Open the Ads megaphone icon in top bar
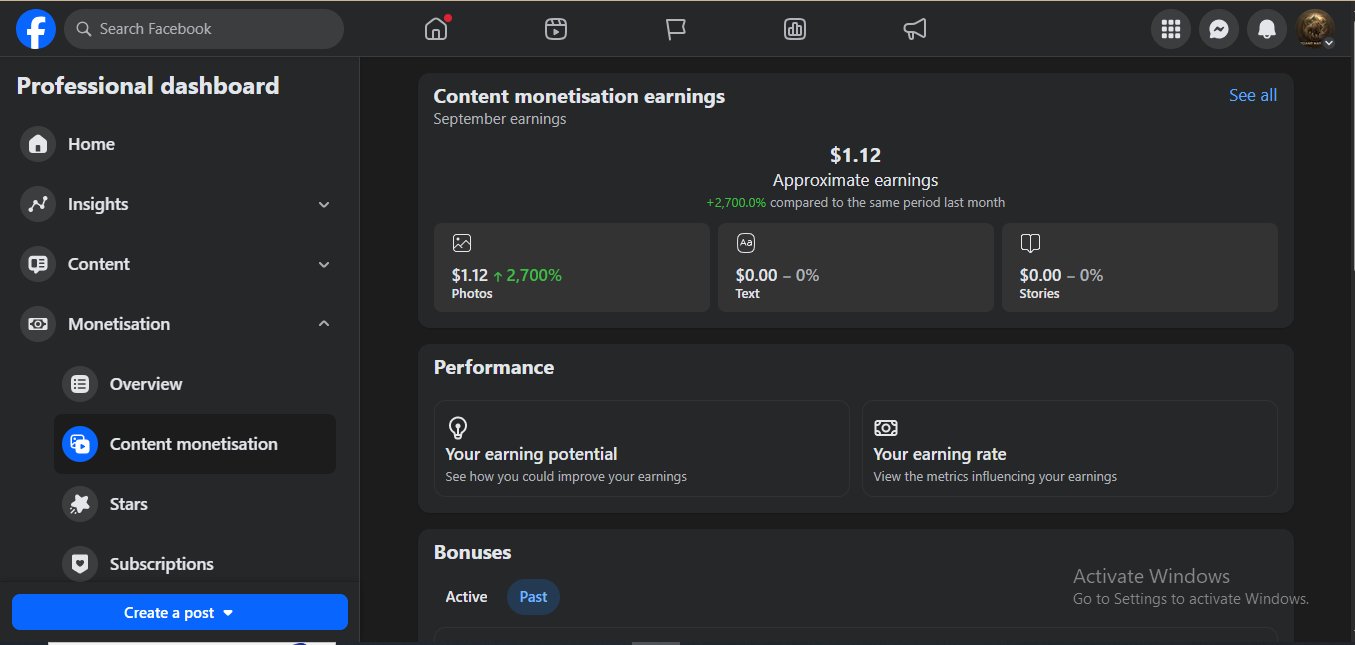The width and height of the screenshot is (1355, 645). (x=915, y=29)
